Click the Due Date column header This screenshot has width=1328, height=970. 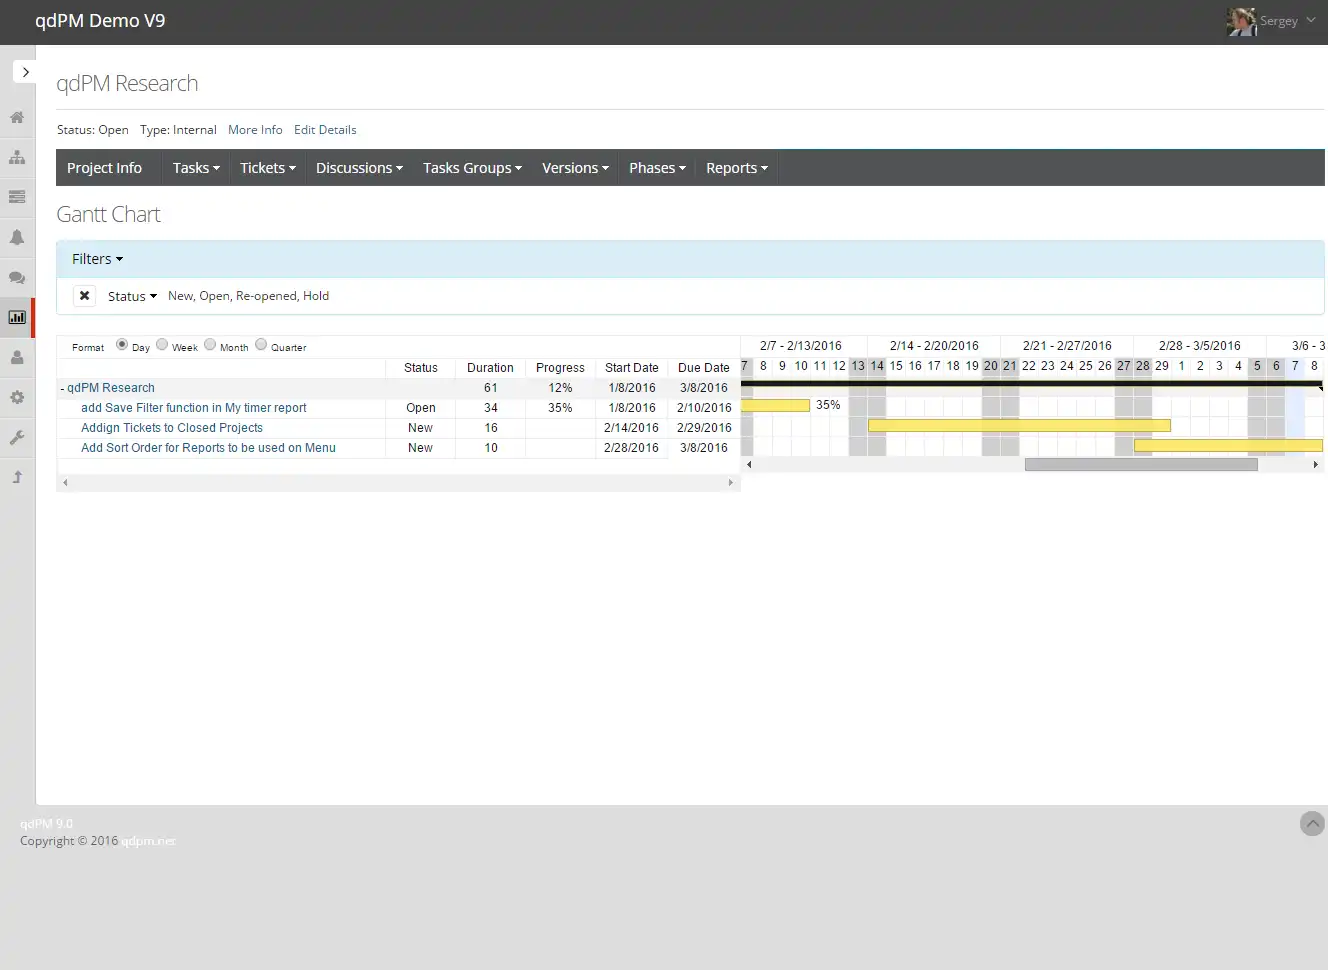click(x=704, y=368)
